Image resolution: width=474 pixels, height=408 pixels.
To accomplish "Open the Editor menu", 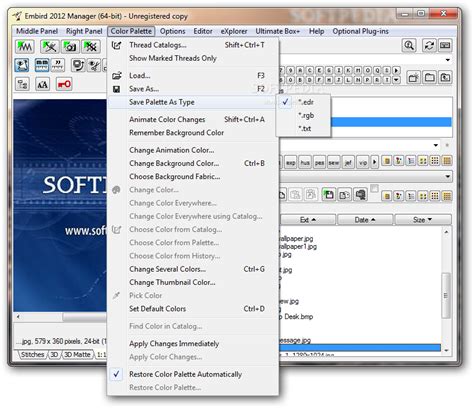I will pyautogui.click(x=203, y=31).
